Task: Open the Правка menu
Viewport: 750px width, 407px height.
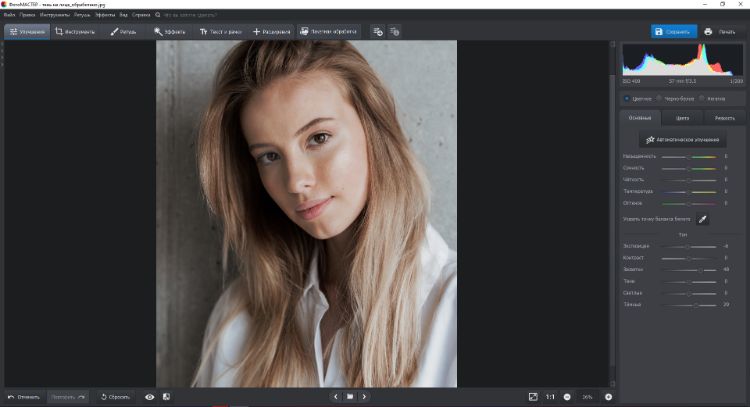Action: click(x=27, y=15)
